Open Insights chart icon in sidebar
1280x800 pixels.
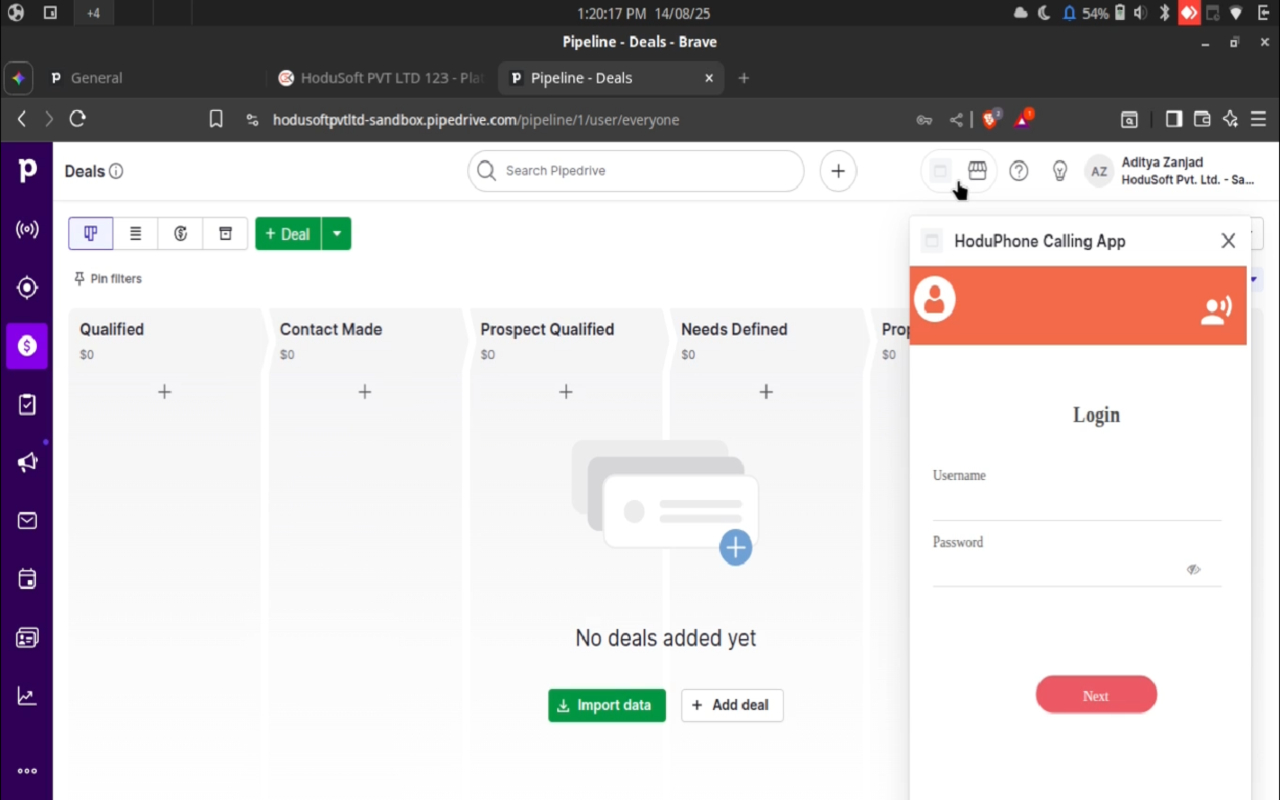coord(27,695)
